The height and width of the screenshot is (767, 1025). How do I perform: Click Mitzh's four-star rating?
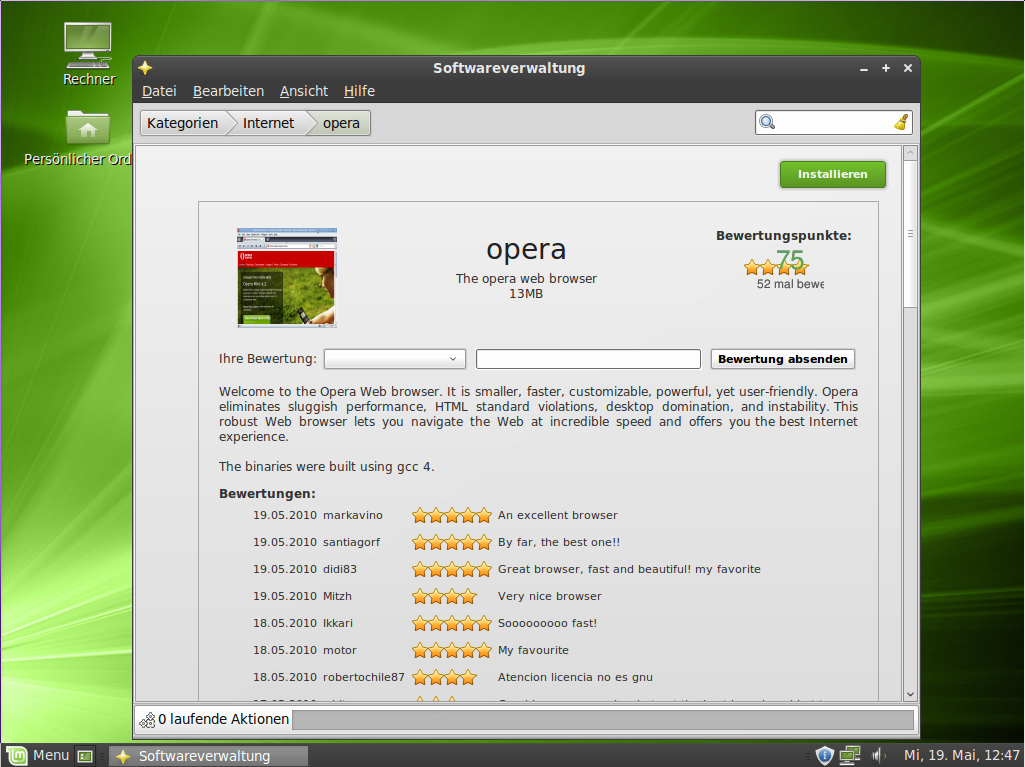coord(444,596)
